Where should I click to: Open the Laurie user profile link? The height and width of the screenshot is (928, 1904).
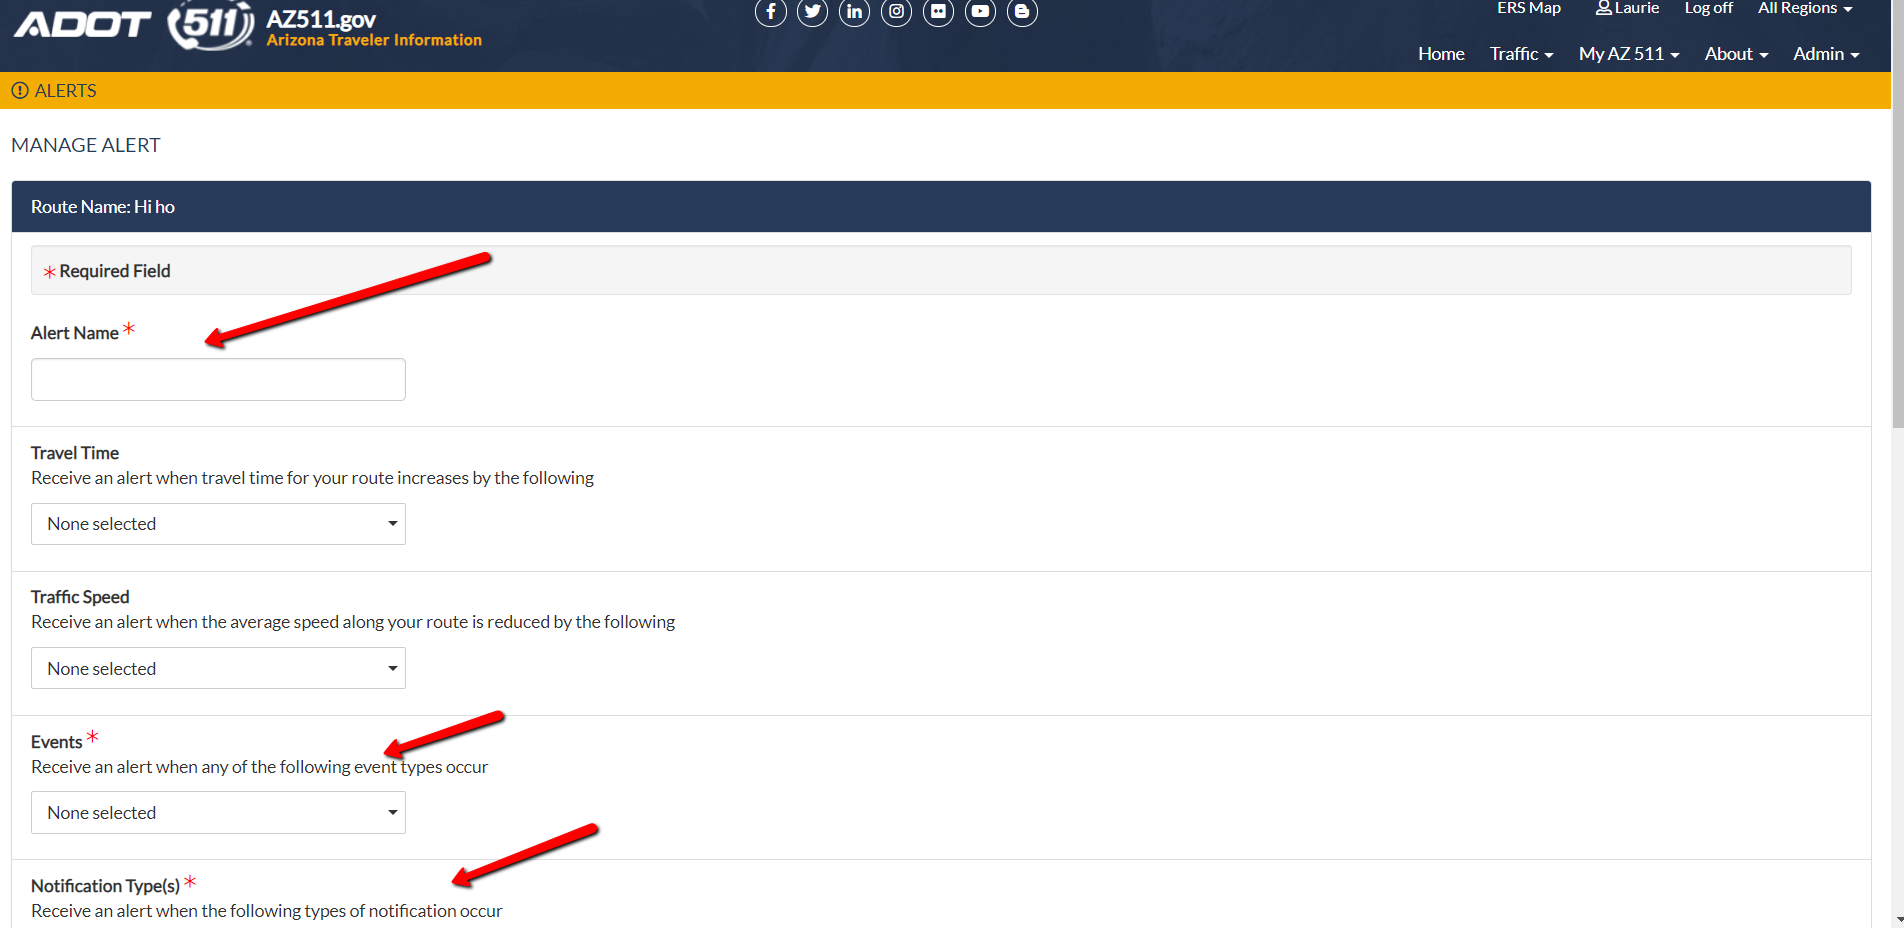pos(1627,8)
